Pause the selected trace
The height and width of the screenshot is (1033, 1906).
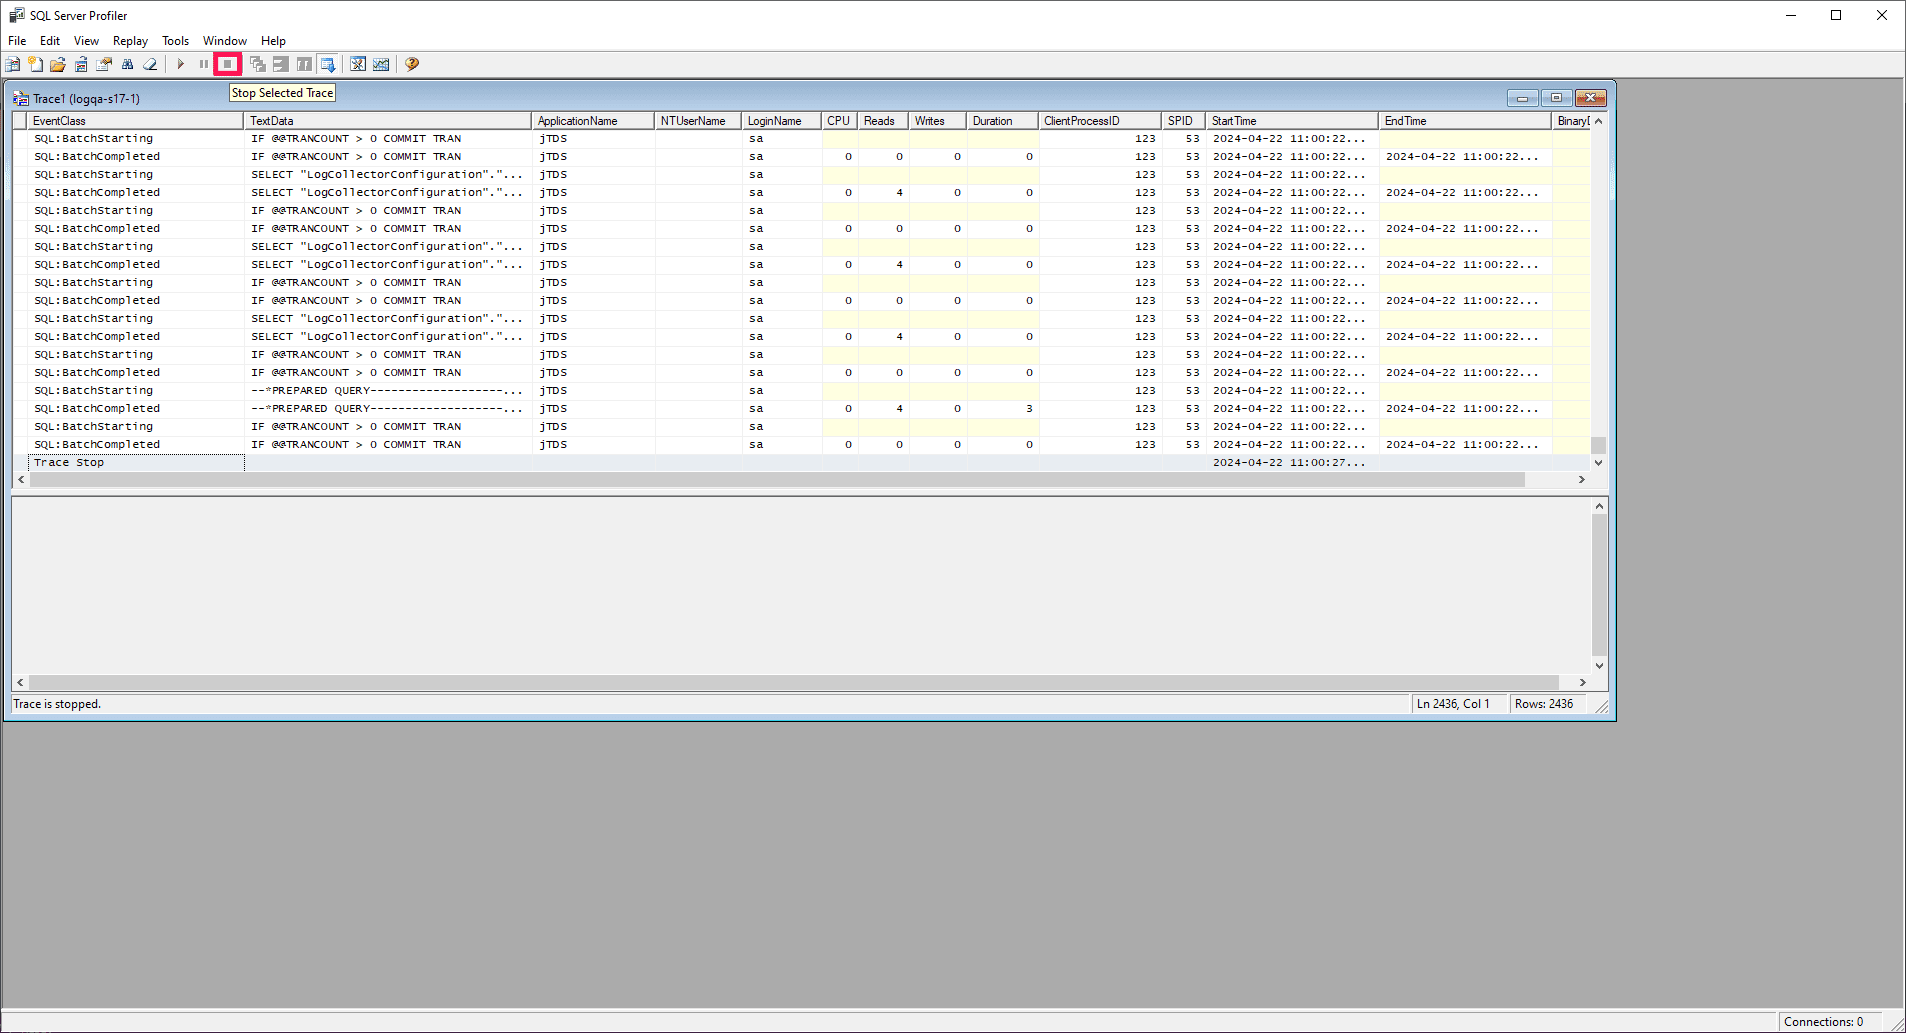[x=203, y=64]
